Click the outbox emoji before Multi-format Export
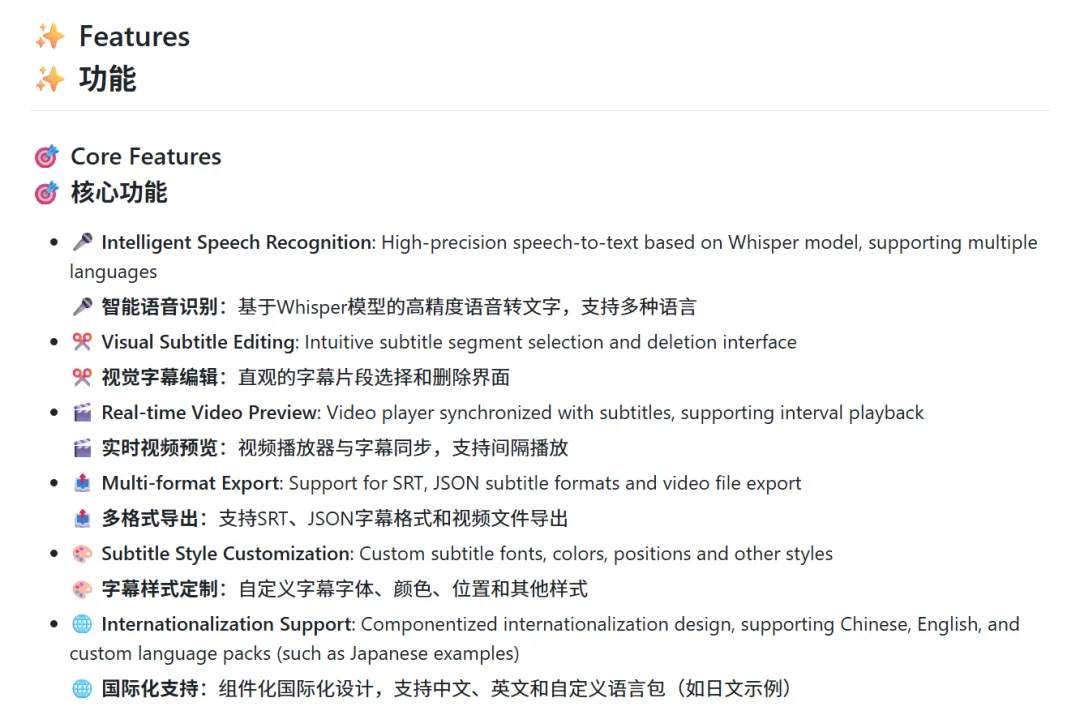Image resolution: width=1080 pixels, height=715 pixels. coord(82,484)
